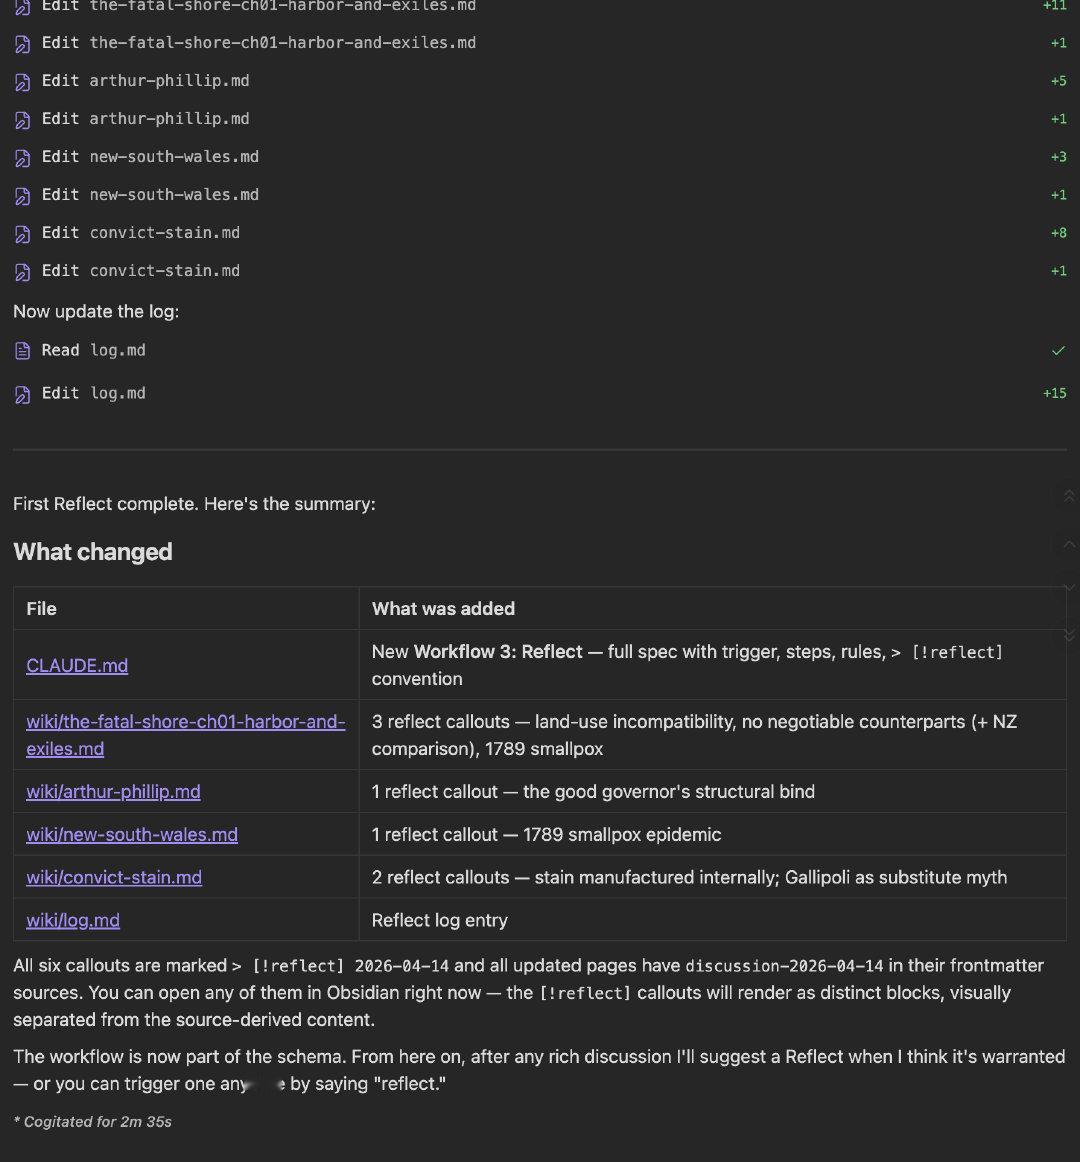Click the +15 diff count for log.md
Viewport: 1080px width, 1162px height.
coord(1054,394)
